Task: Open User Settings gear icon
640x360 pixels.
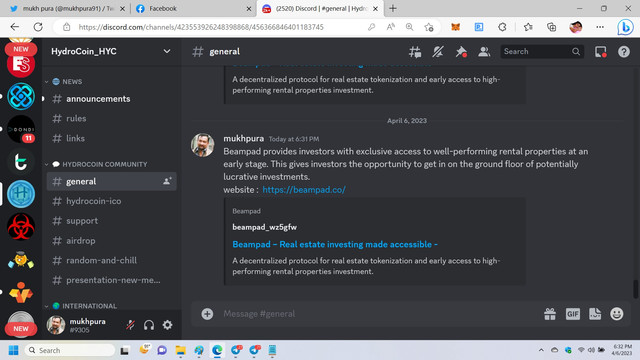Action: 167,325
